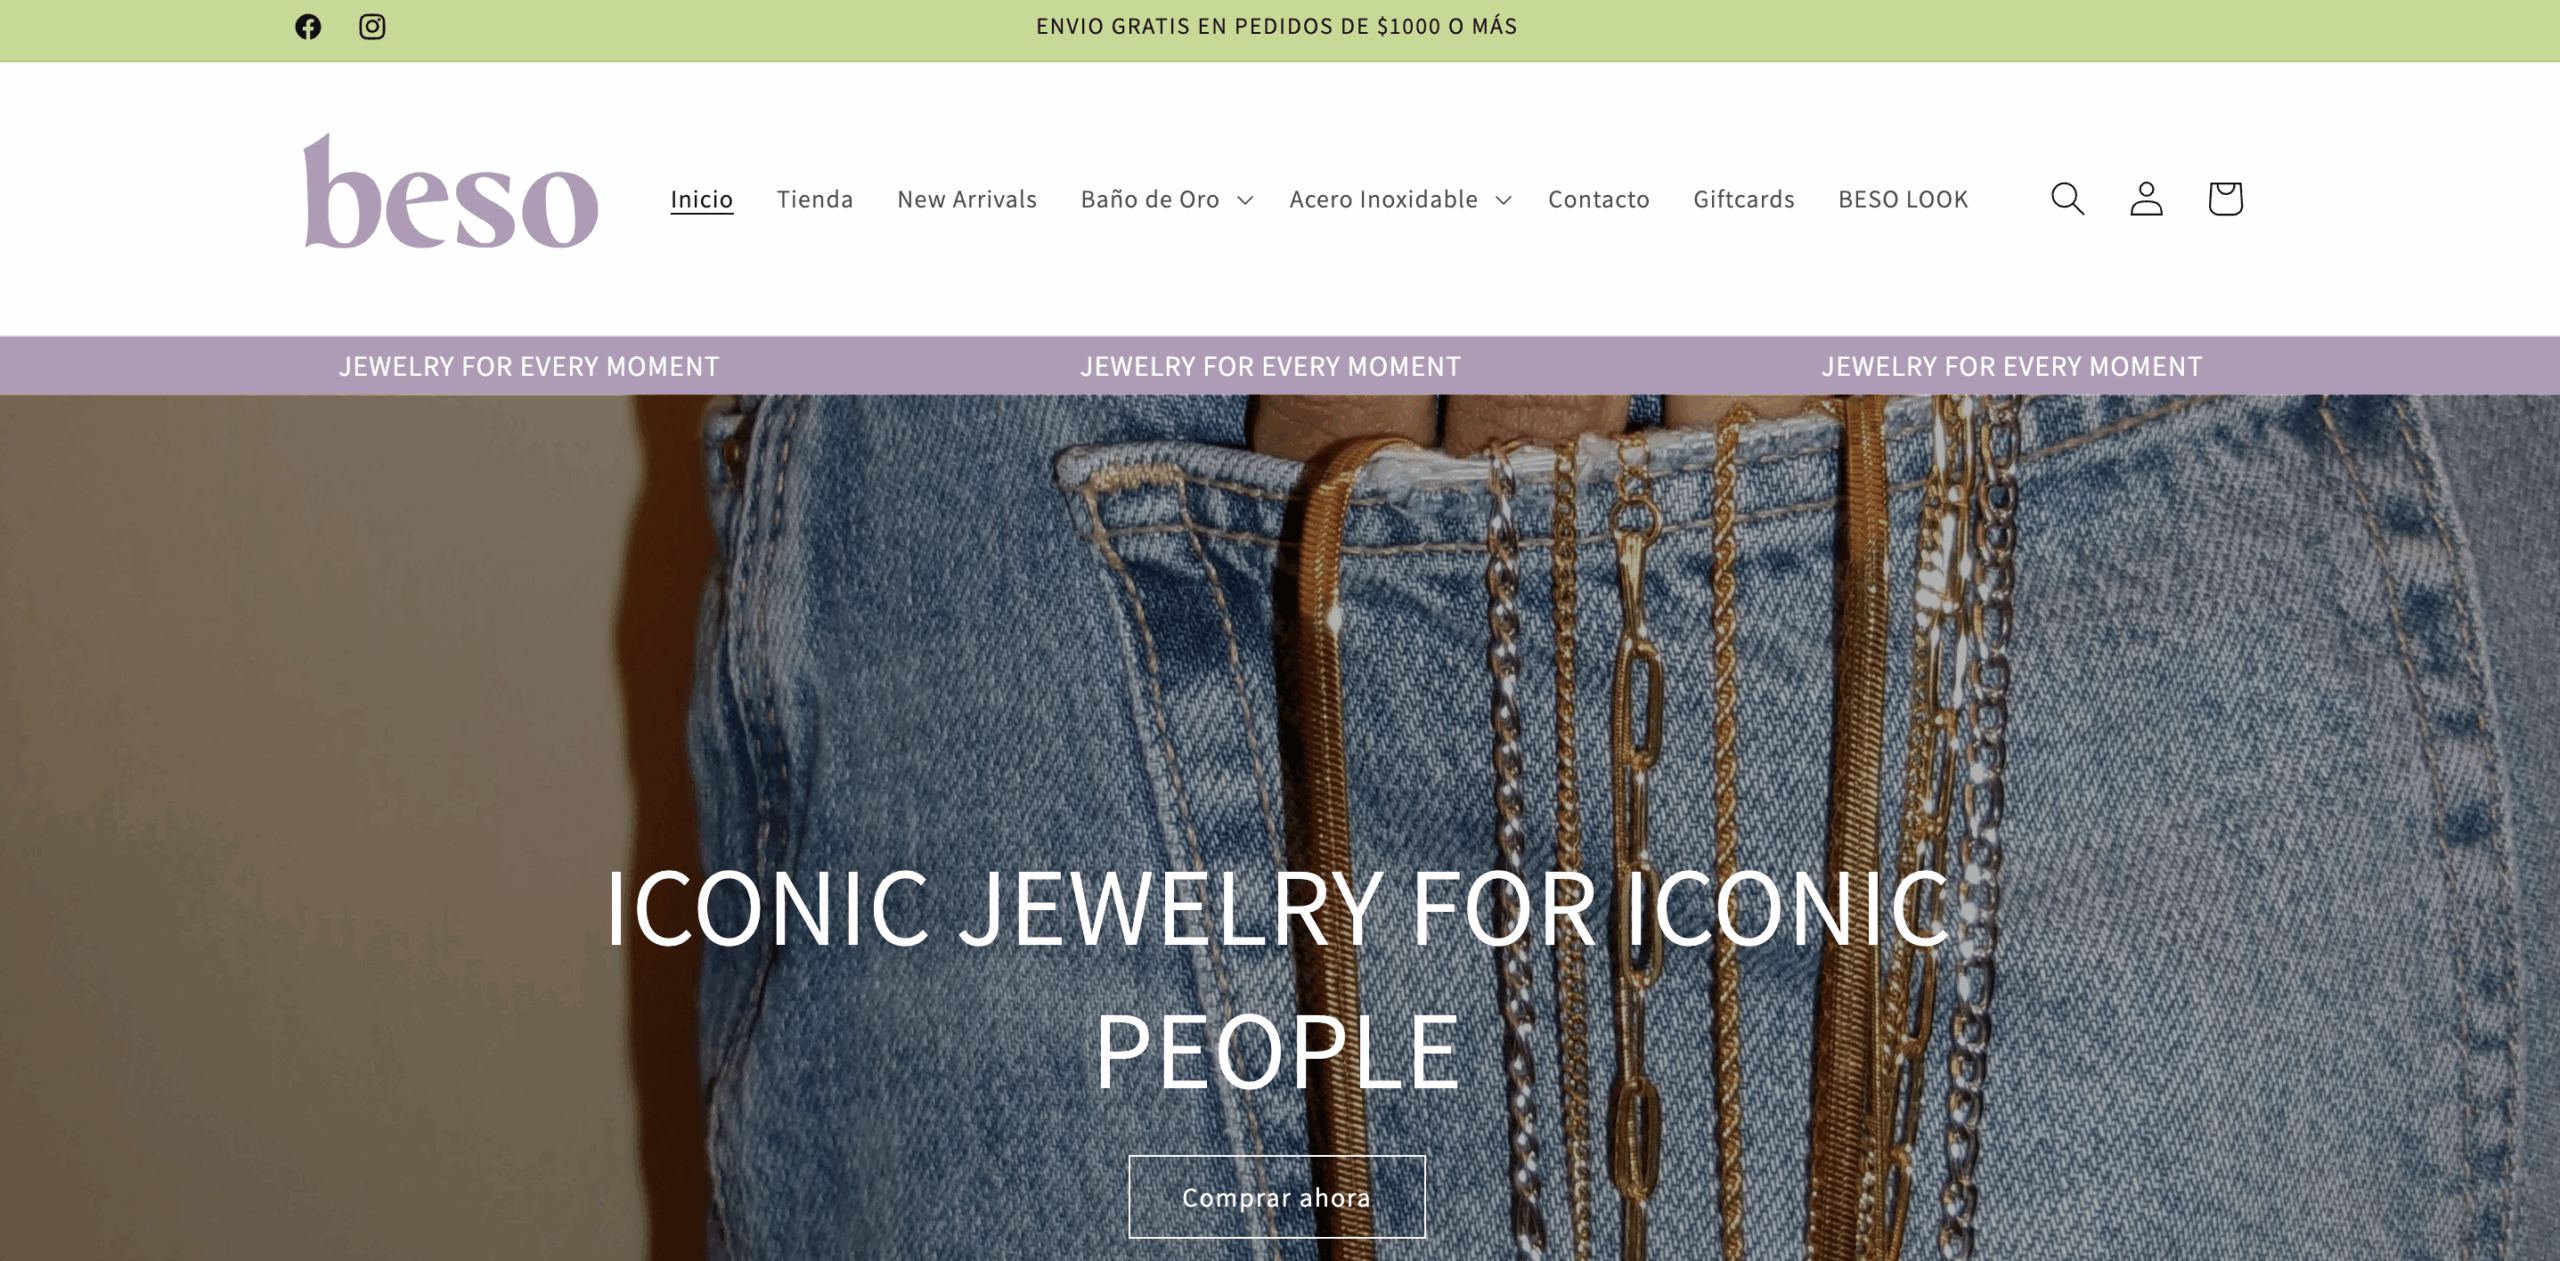
Task: Open the account login icon
Action: (2146, 199)
